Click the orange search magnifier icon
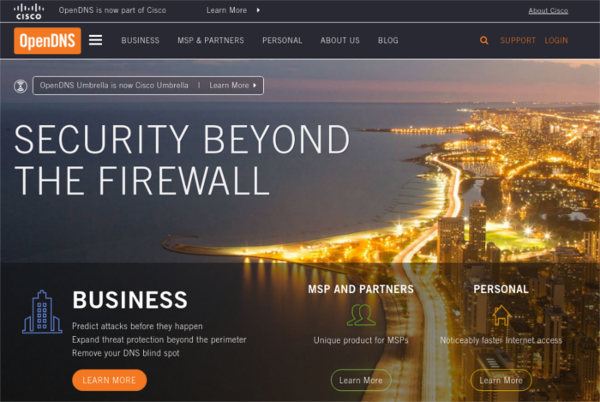The width and height of the screenshot is (600, 402). [484, 40]
